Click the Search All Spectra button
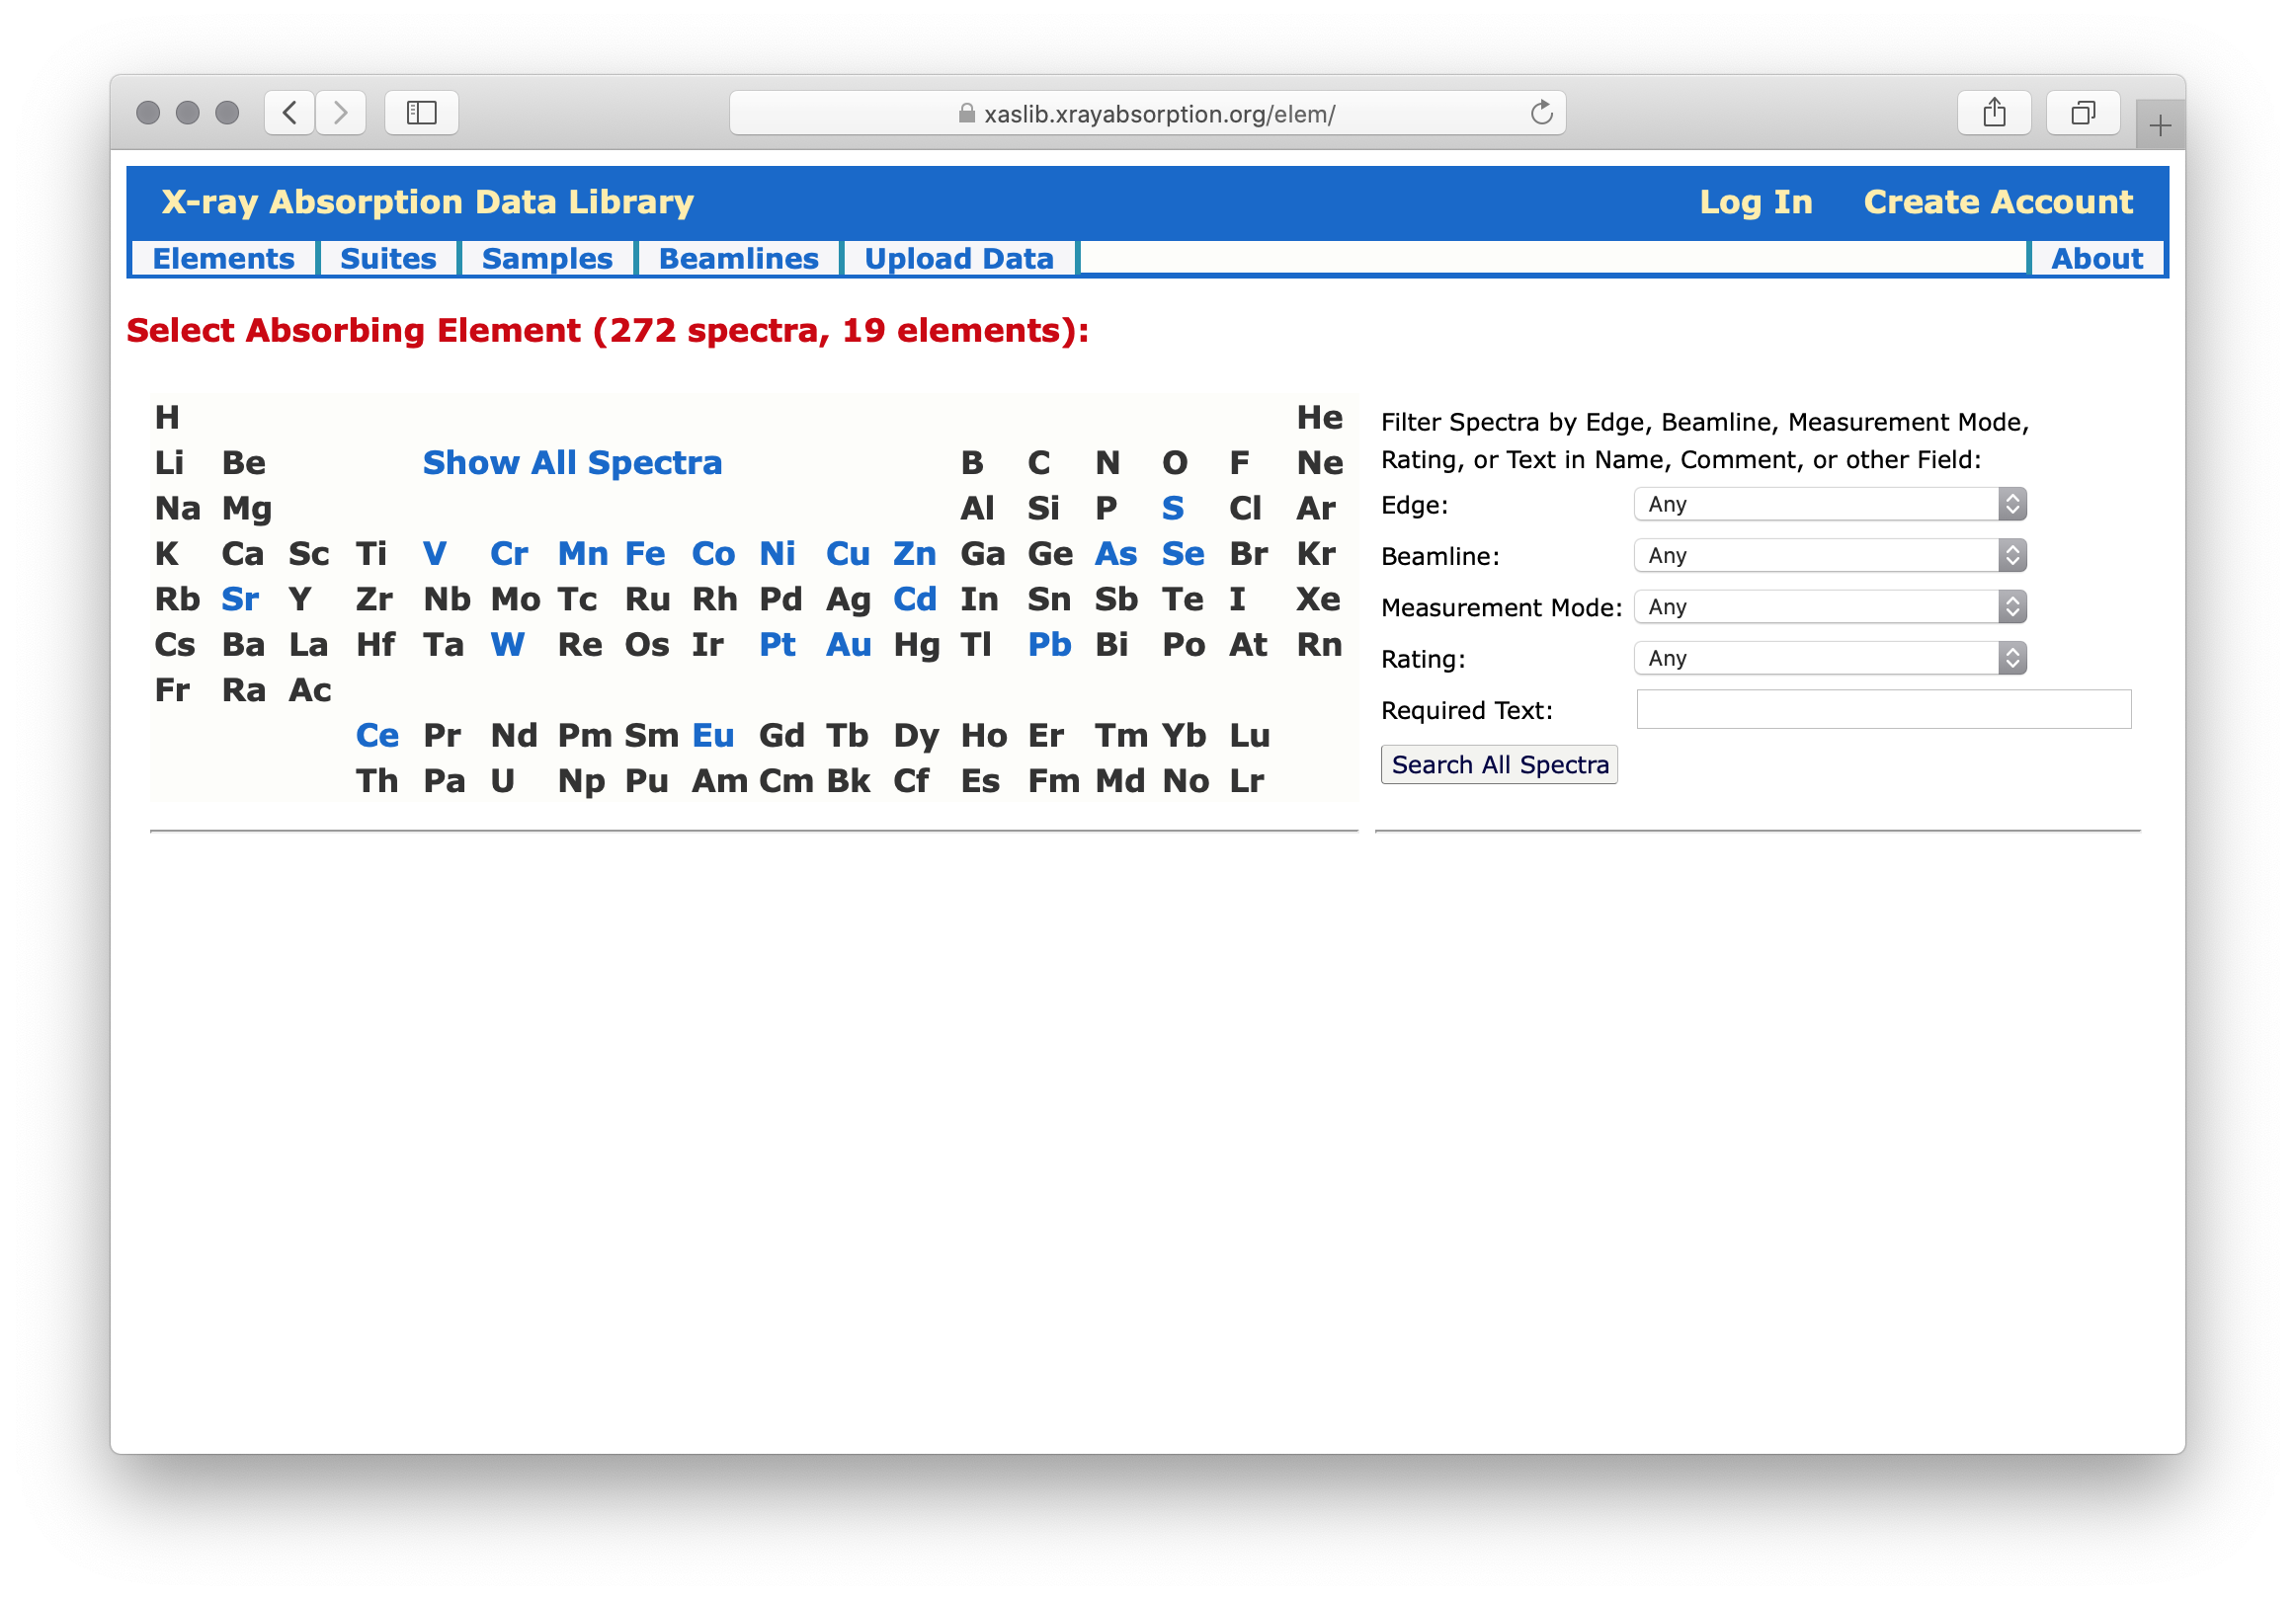Screen dimensions: 2296x1600 tap(1499, 765)
